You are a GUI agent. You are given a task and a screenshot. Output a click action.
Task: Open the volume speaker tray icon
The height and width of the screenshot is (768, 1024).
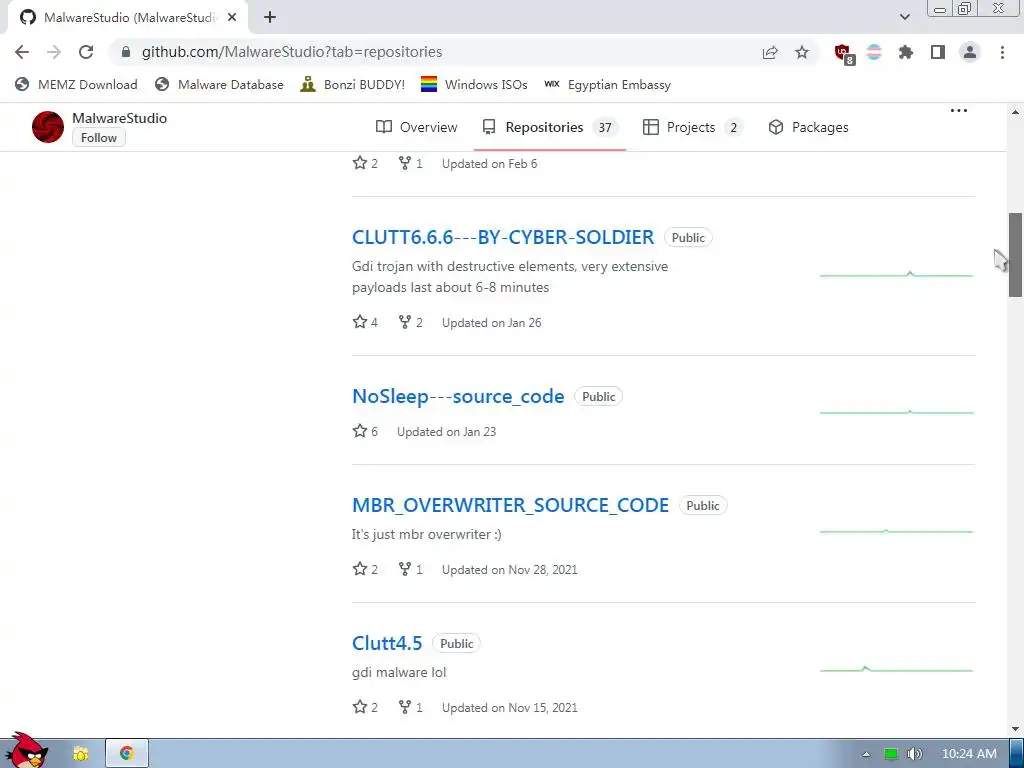914,754
